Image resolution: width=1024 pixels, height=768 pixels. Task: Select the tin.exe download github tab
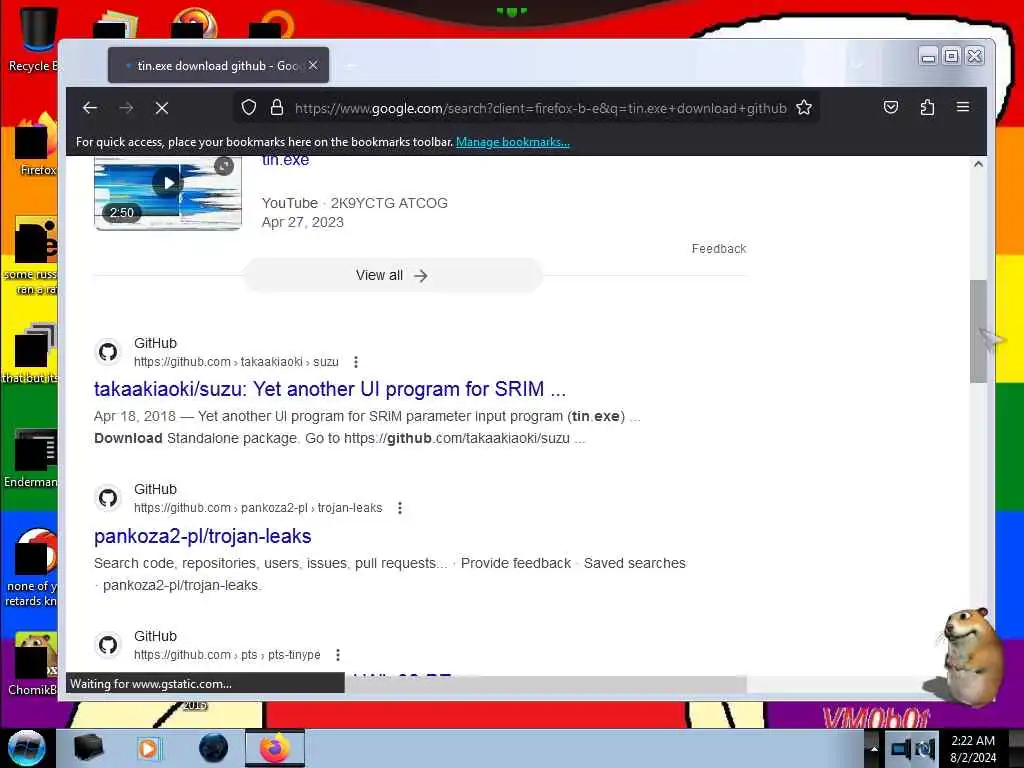coord(218,65)
